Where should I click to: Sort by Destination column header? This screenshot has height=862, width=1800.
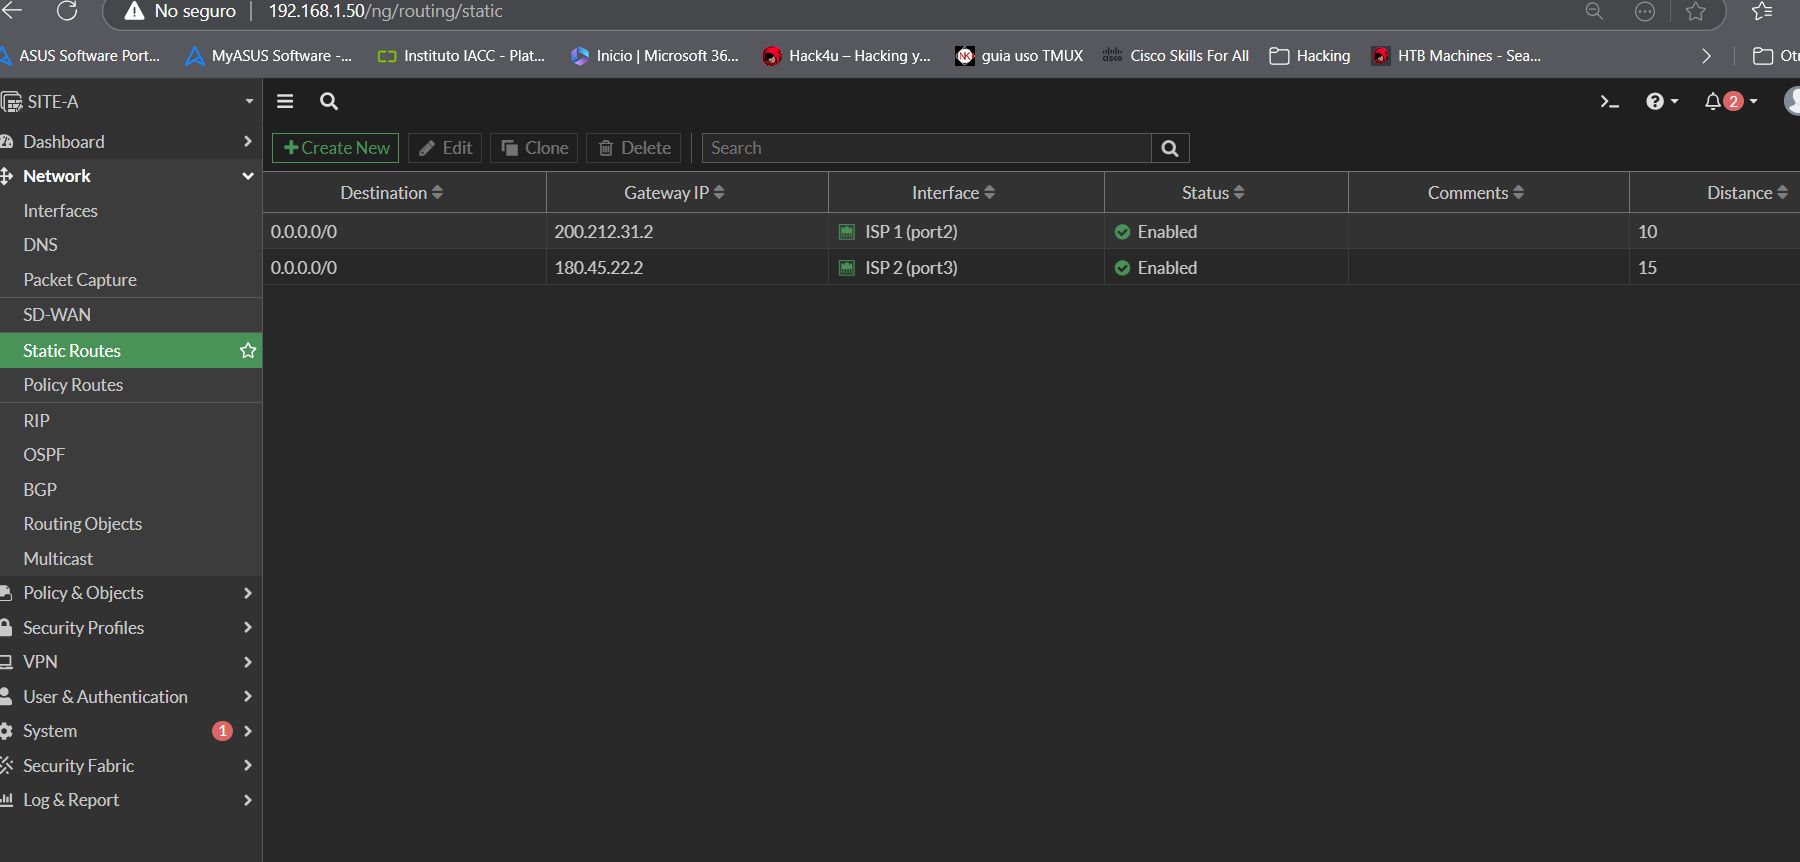point(391,193)
